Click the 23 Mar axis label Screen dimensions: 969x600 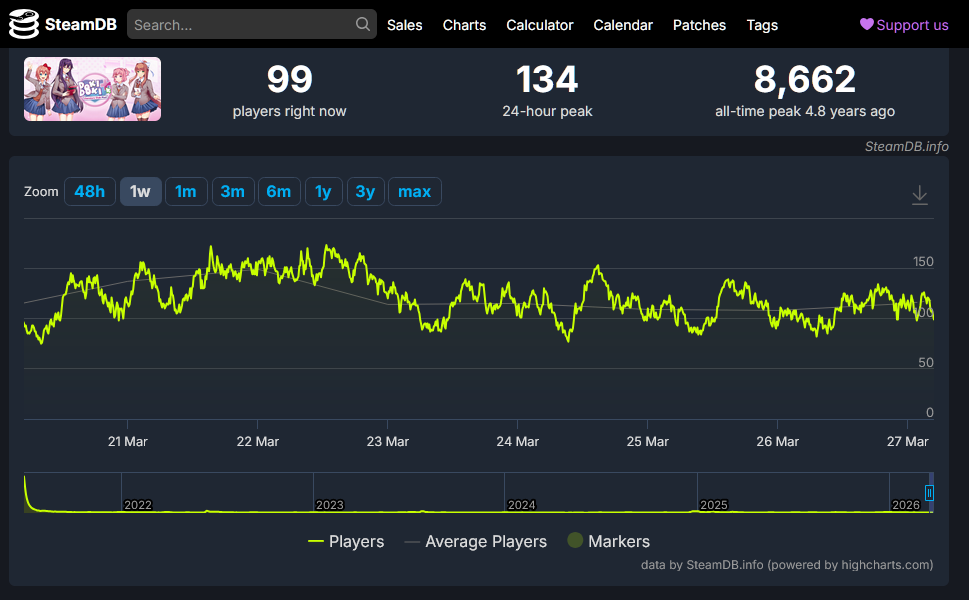tap(387, 441)
